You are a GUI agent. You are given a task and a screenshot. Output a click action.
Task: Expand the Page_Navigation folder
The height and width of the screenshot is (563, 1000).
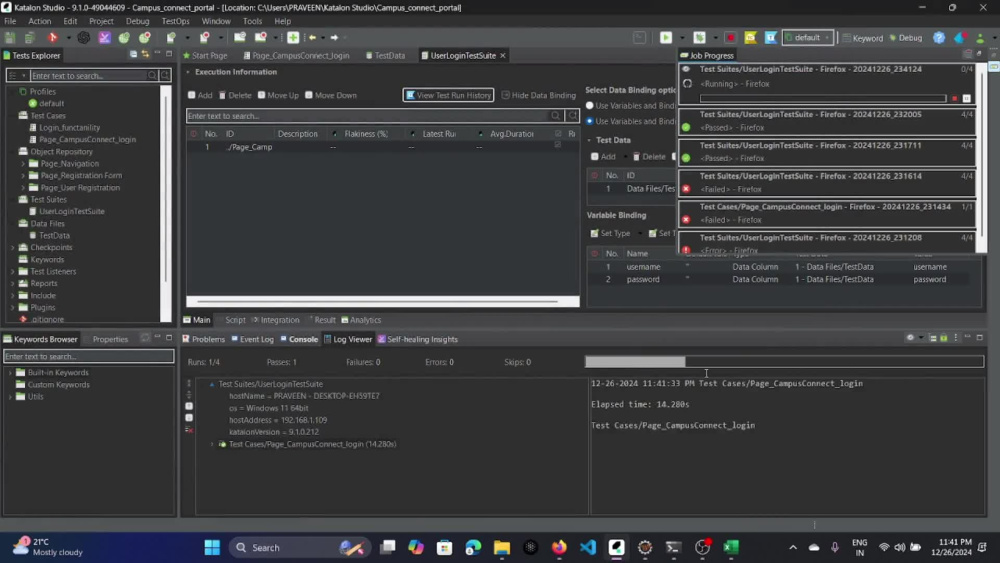tap(23, 164)
